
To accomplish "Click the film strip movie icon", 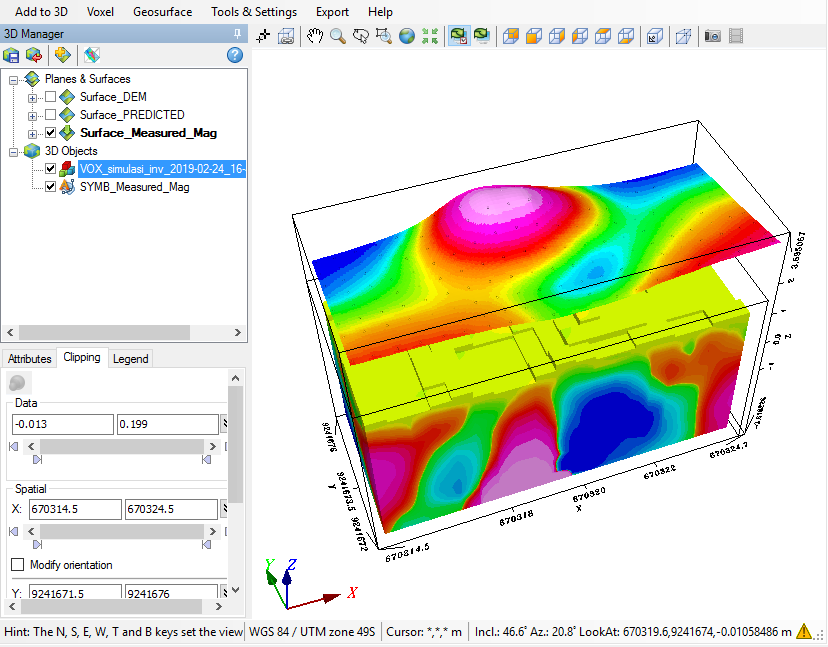I will [x=736, y=36].
